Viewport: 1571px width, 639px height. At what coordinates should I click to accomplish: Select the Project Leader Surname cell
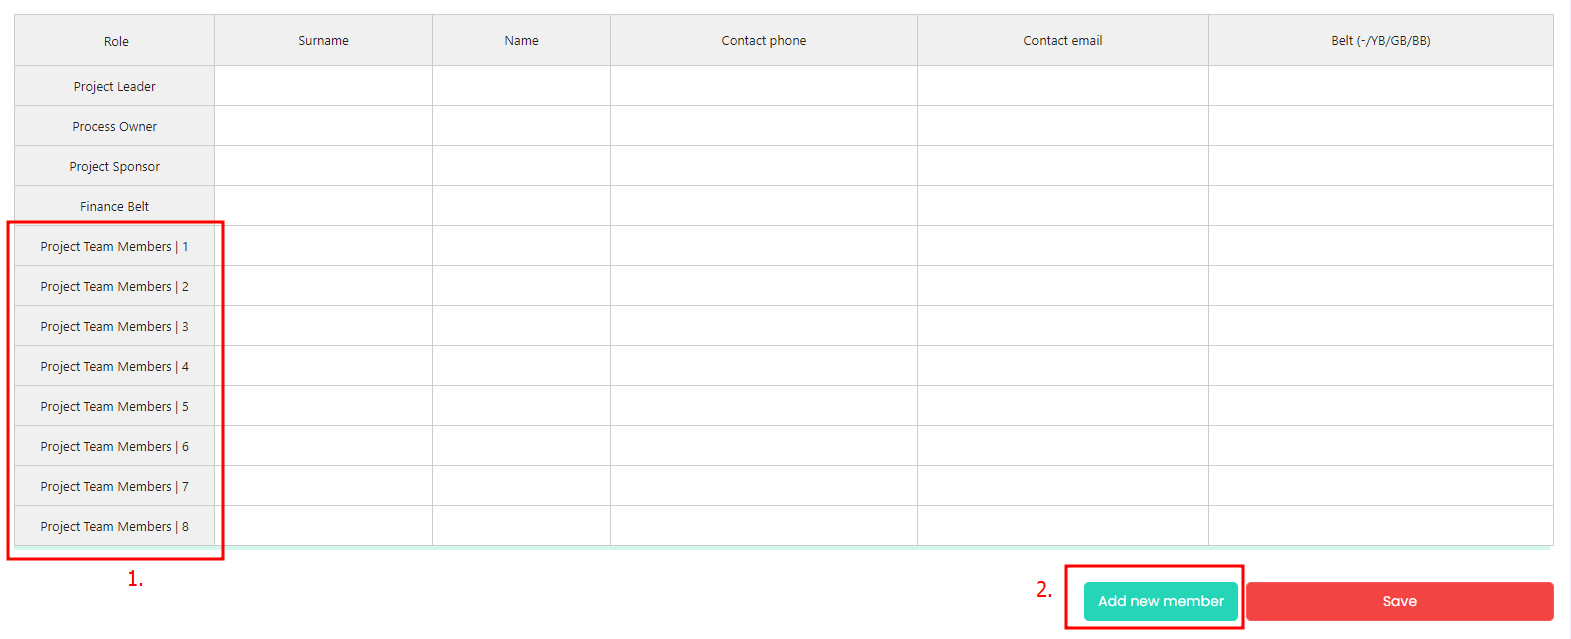(x=323, y=86)
